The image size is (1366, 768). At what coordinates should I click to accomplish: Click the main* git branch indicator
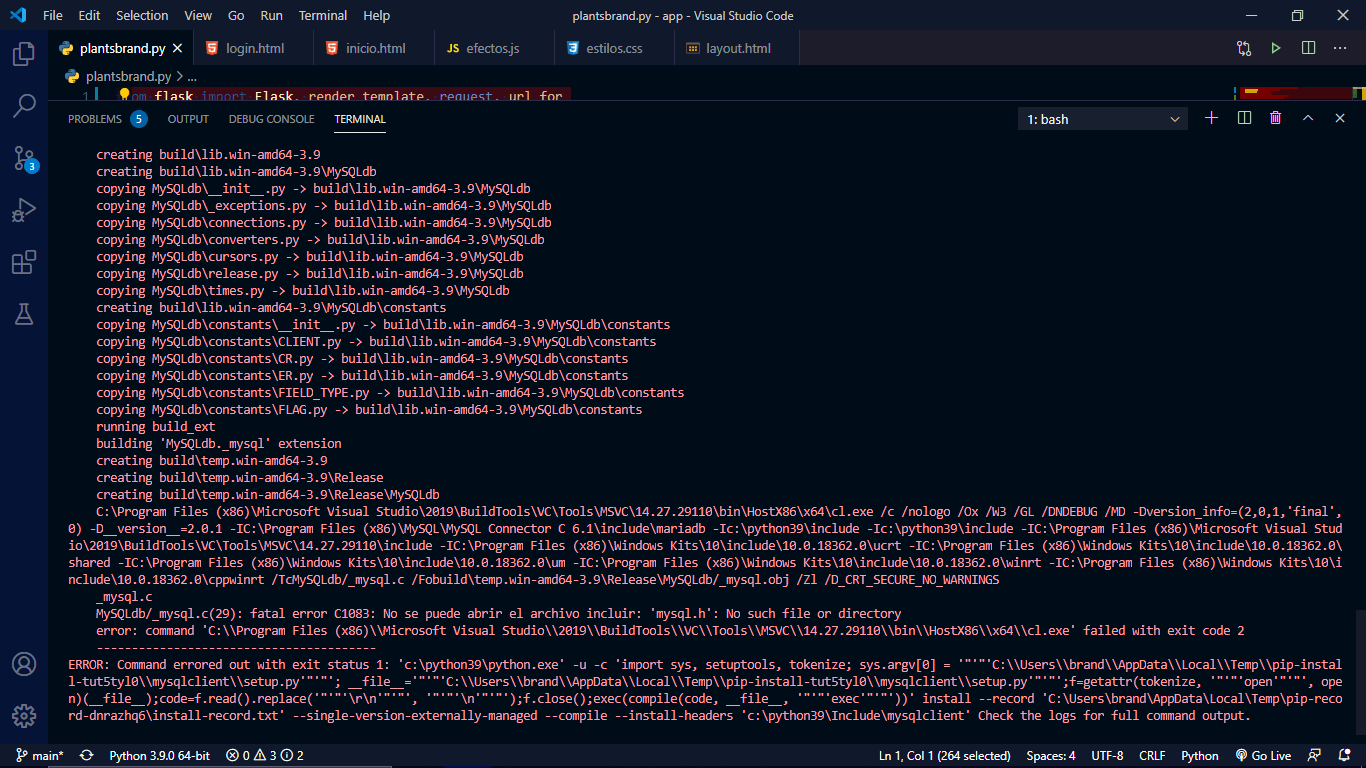(x=40, y=756)
